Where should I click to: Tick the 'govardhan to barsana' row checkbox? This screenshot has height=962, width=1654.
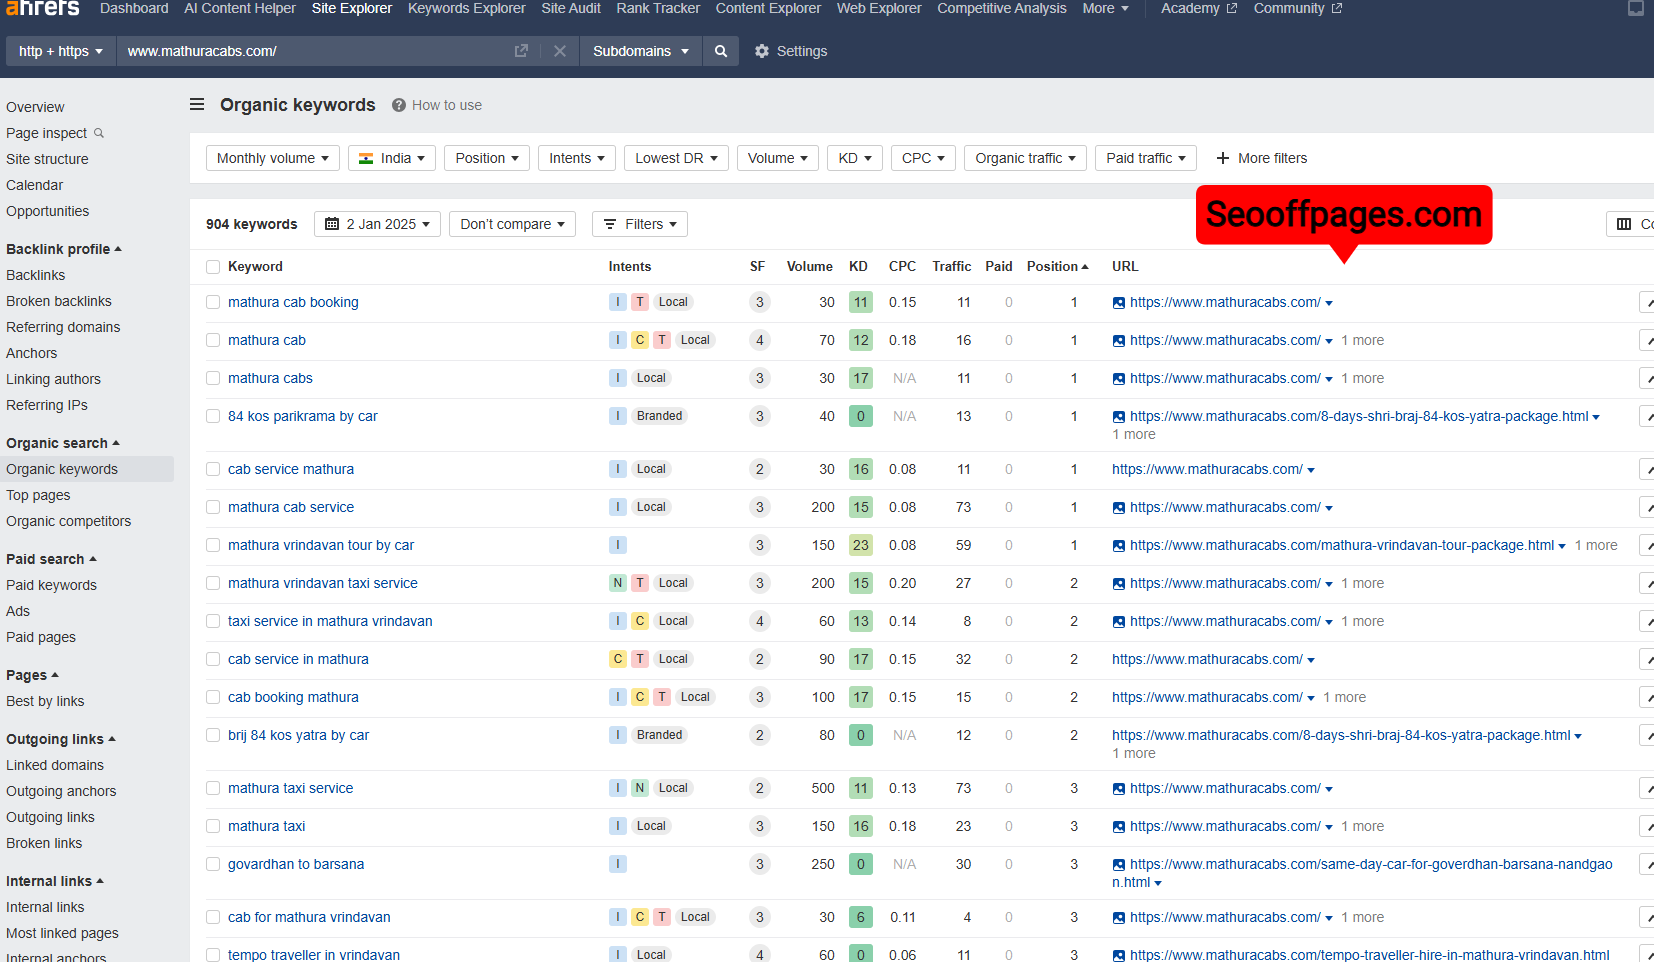[213, 864]
